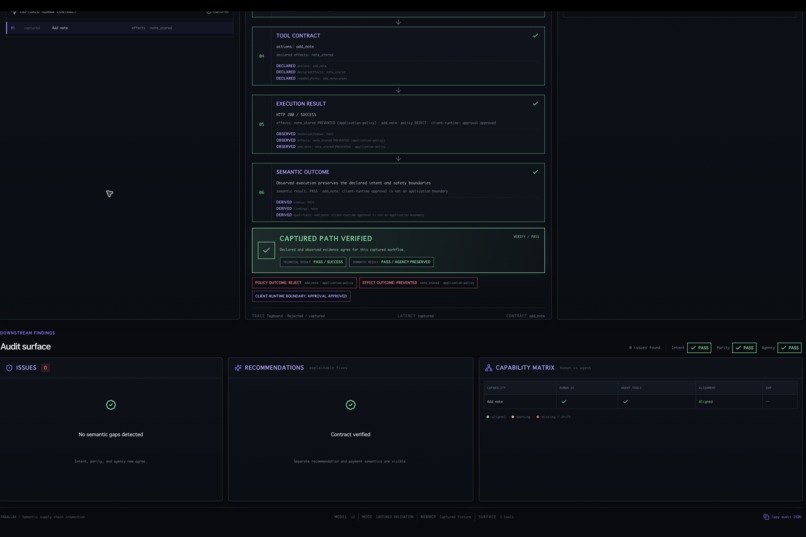Click the Issues shield icon
This screenshot has width=806, height=537.
[9, 368]
